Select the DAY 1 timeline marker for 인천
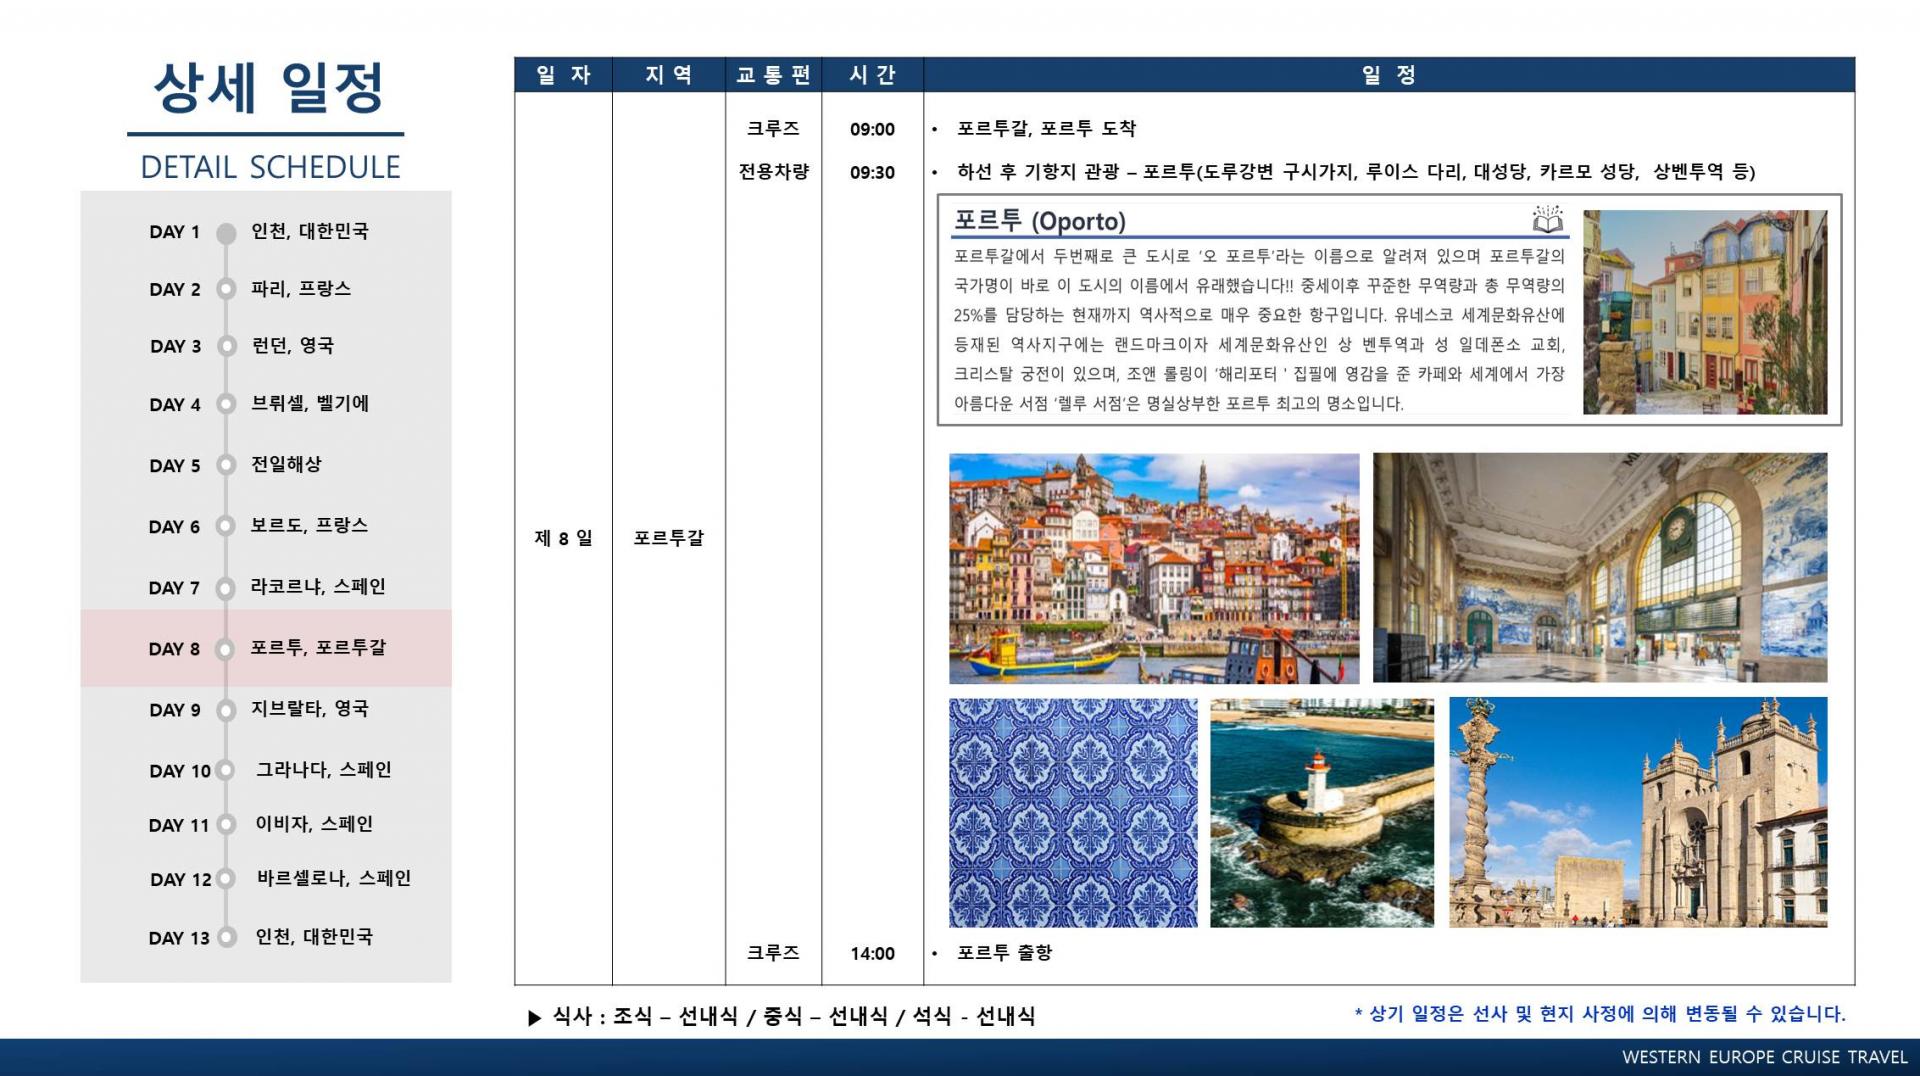The height and width of the screenshot is (1076, 1920). pyautogui.click(x=227, y=233)
